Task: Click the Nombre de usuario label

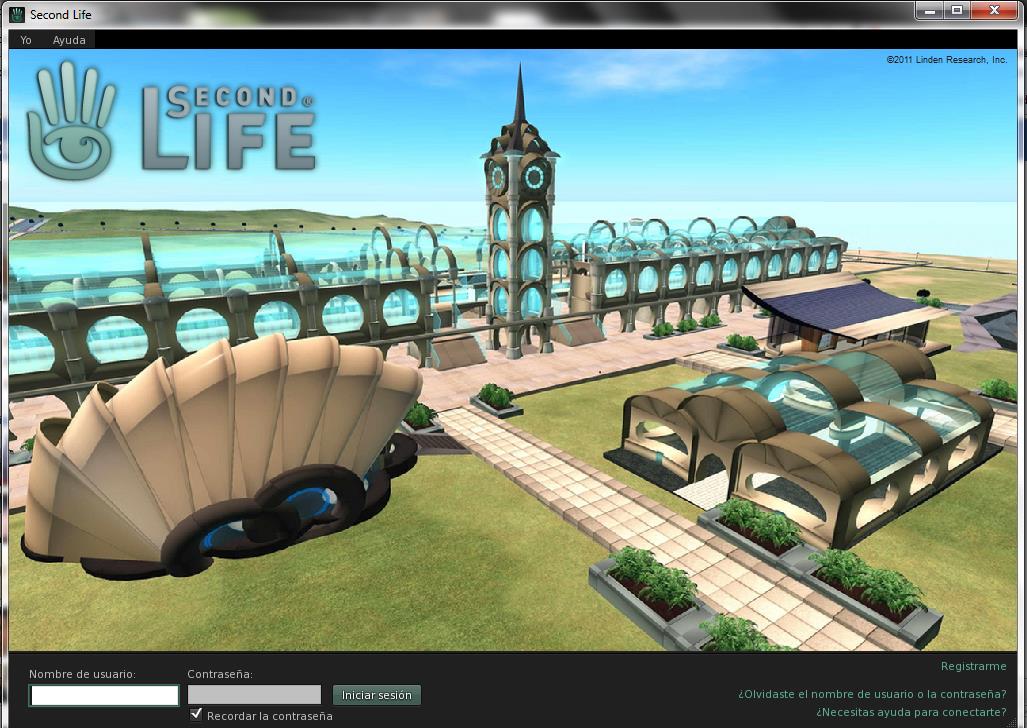Action: 82,675
